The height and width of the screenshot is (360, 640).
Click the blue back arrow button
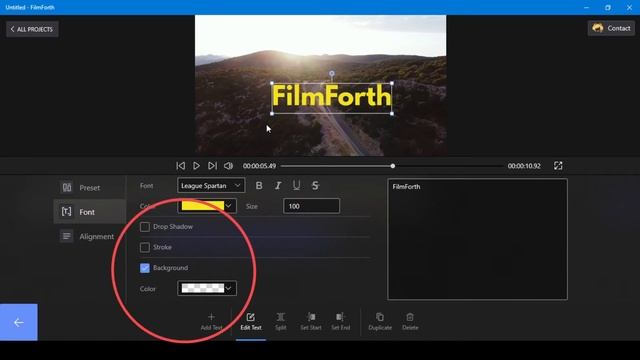click(x=19, y=322)
